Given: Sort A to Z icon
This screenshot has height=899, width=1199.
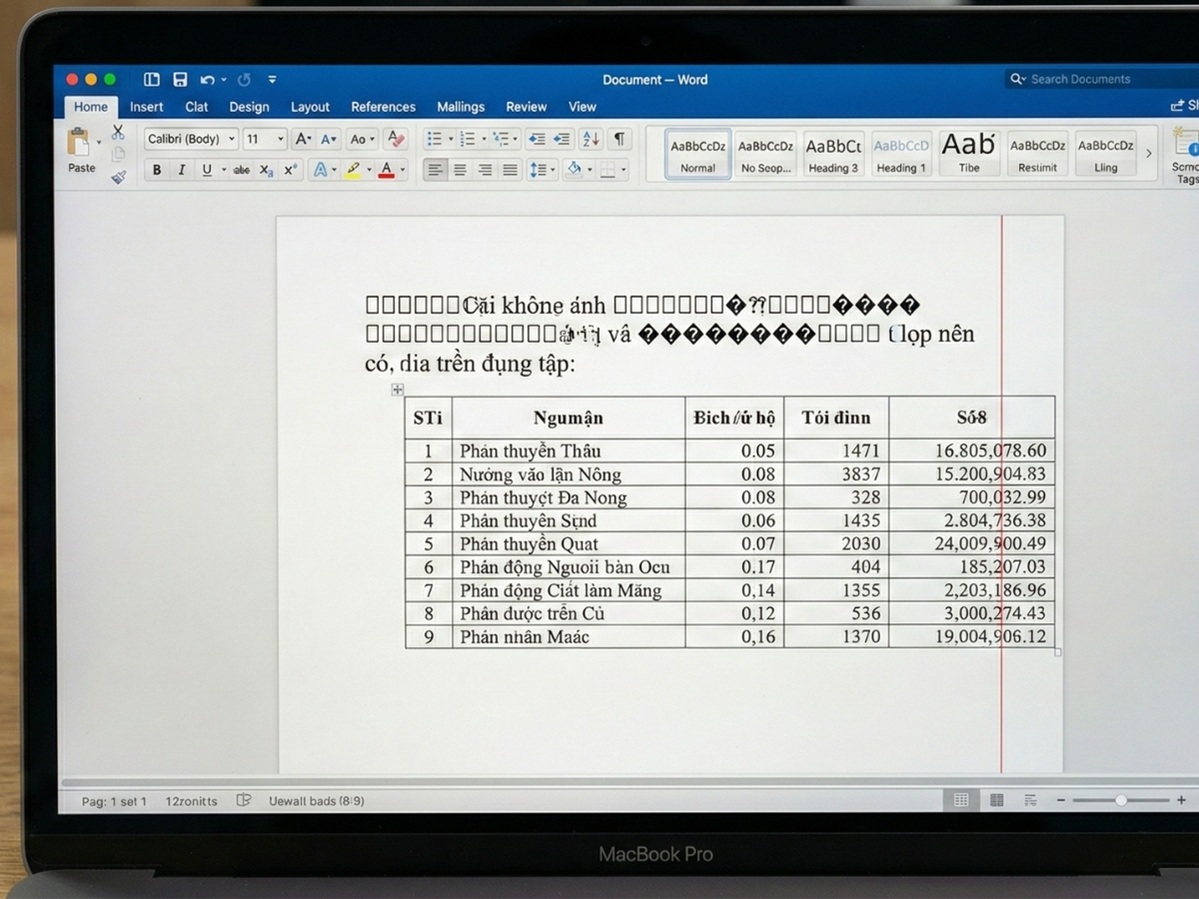Looking at the screenshot, I should coord(591,139).
